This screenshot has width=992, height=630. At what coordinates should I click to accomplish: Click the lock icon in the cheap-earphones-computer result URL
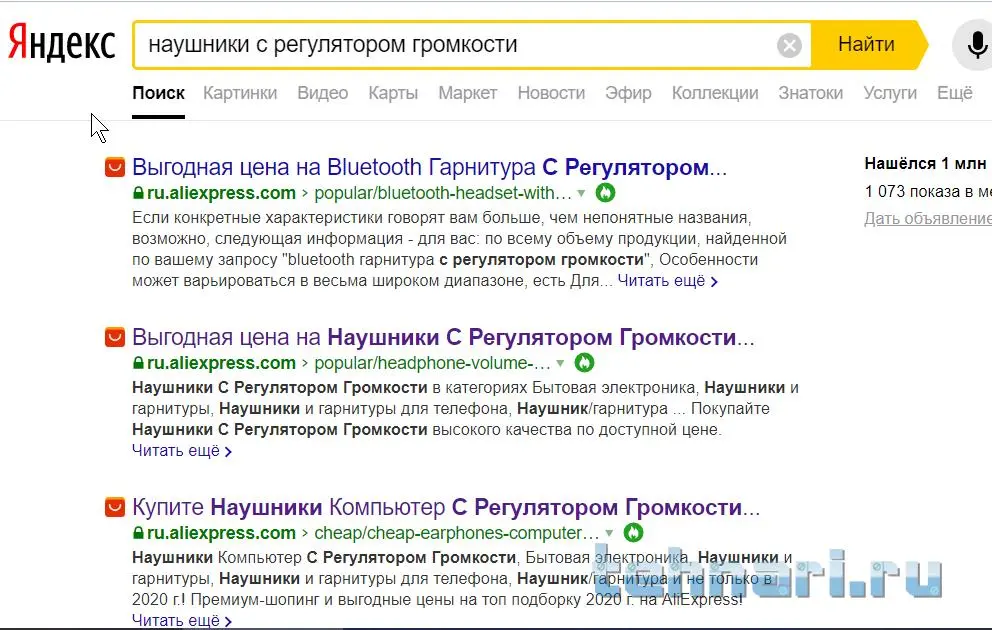(138, 533)
